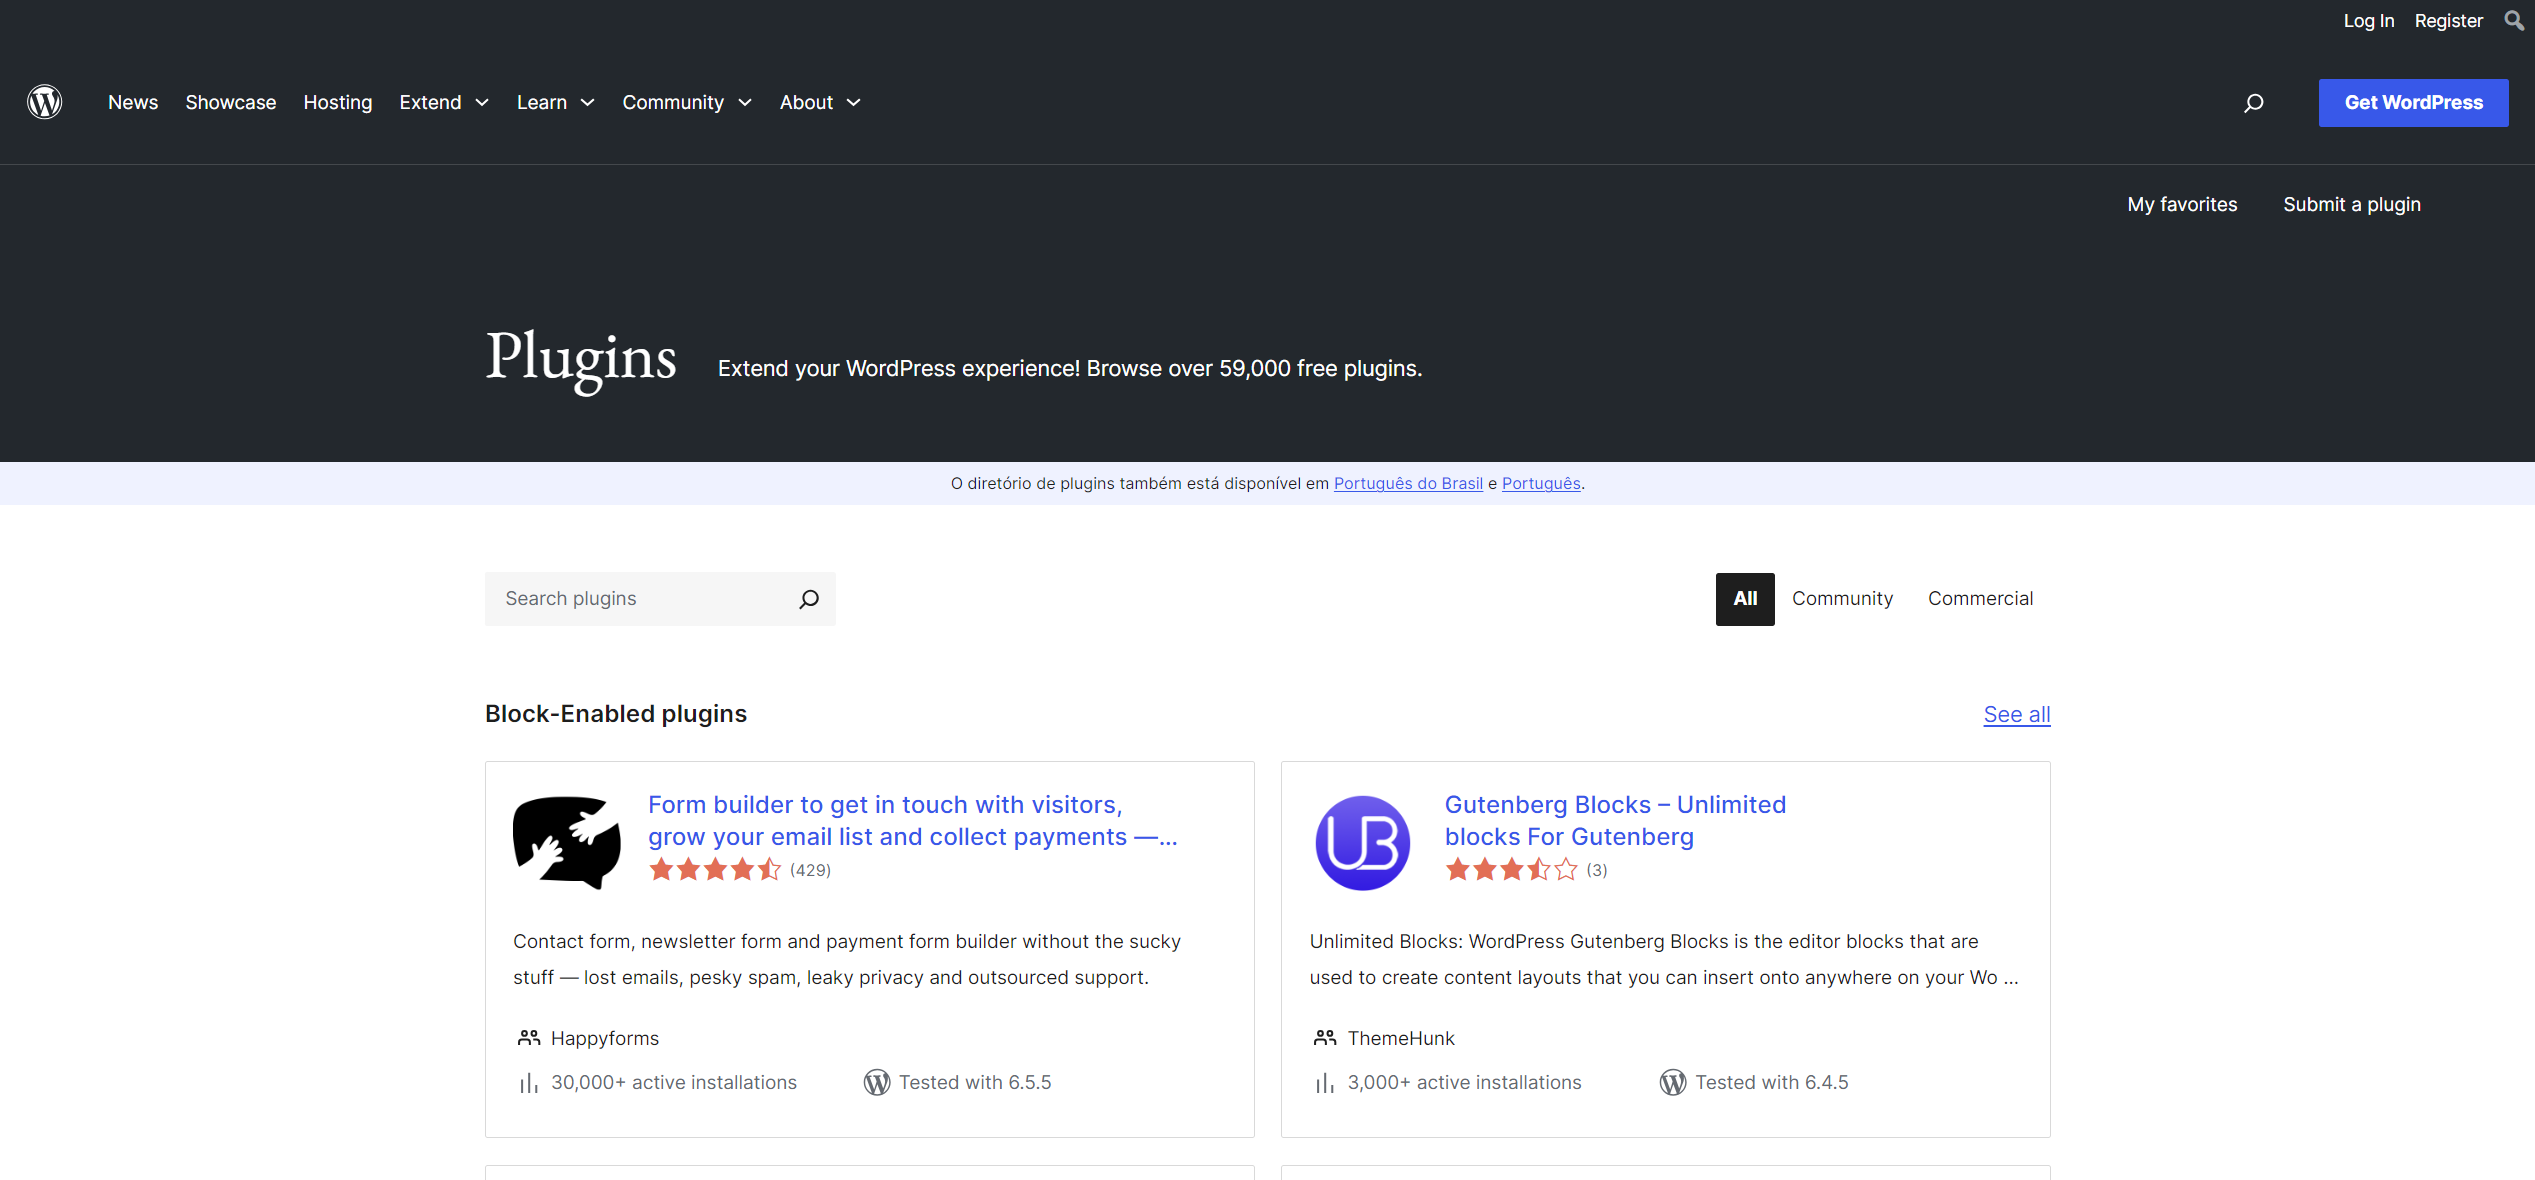Viewport: 2535px width, 1180px height.
Task: Select the Commercial filter toggle
Action: tap(1980, 598)
